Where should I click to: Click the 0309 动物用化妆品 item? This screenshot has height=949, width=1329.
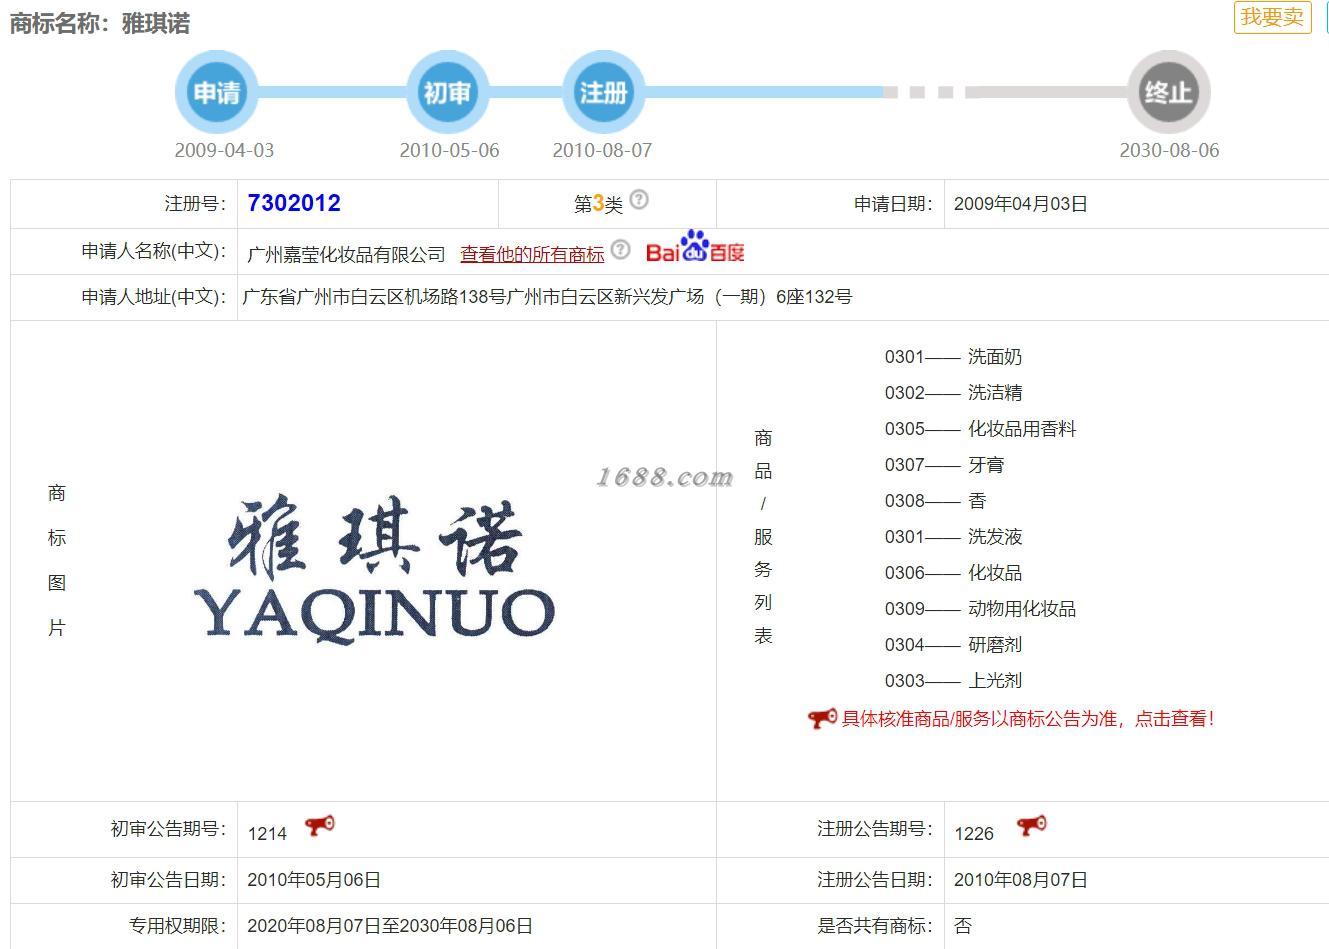pyautogui.click(x=980, y=609)
